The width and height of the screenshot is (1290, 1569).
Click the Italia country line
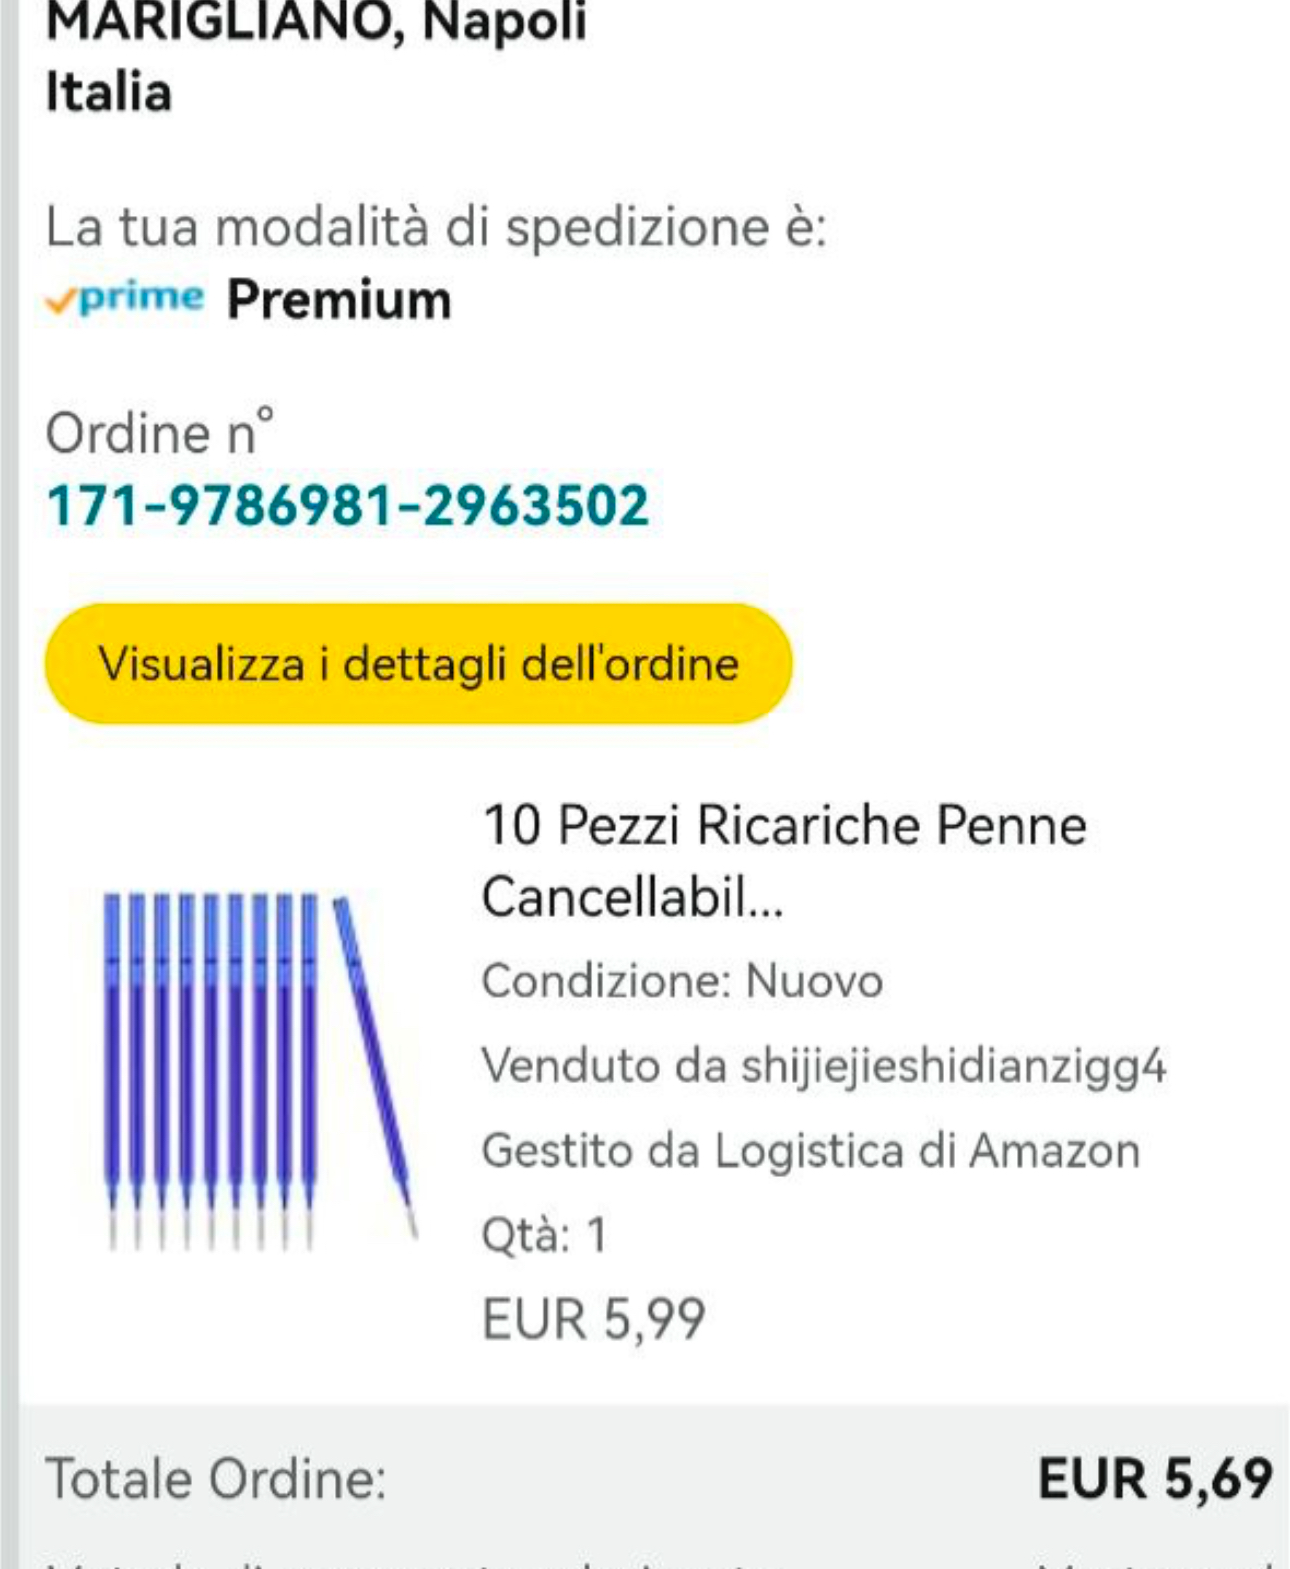click(109, 92)
